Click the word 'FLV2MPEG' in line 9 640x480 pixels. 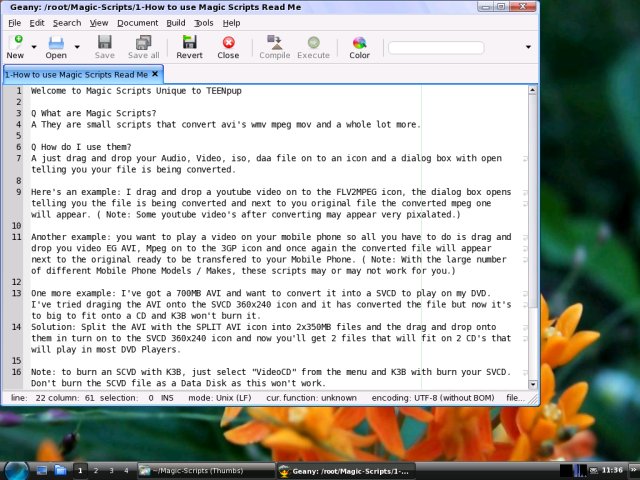[x=356, y=192]
